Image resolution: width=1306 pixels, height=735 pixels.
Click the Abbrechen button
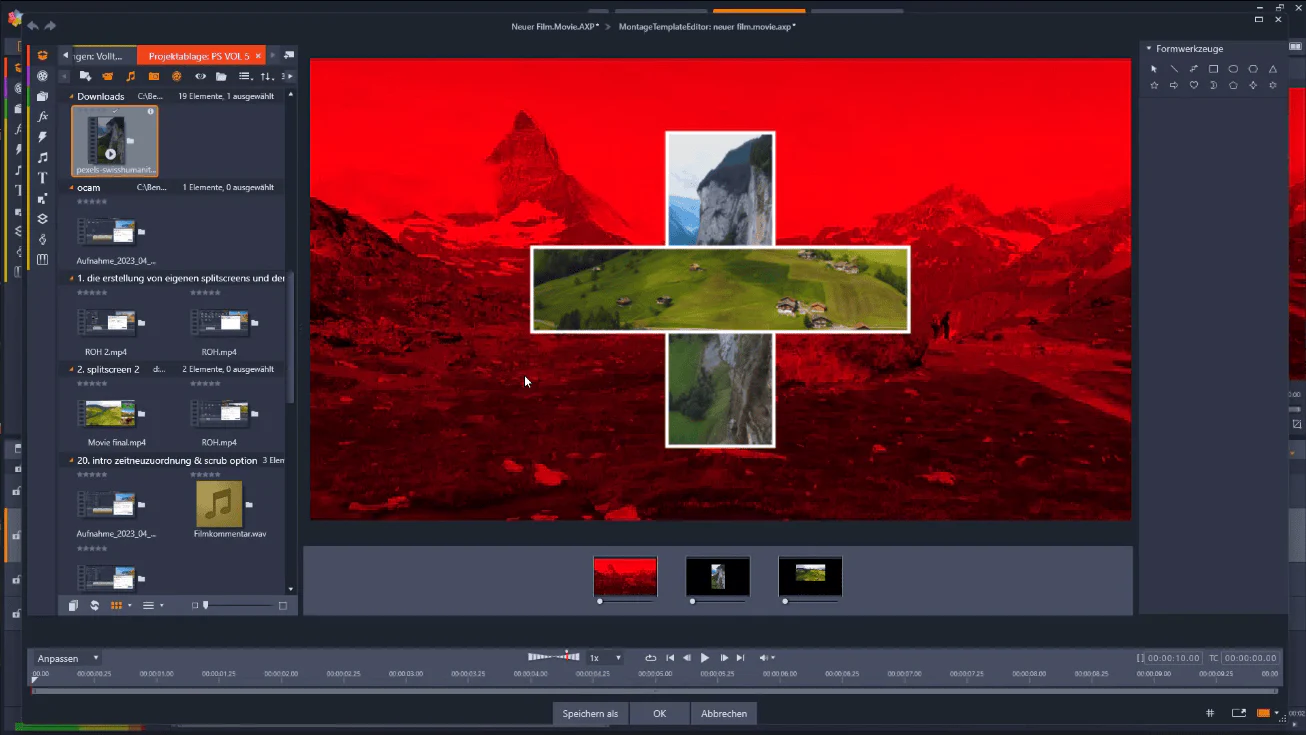coord(724,714)
